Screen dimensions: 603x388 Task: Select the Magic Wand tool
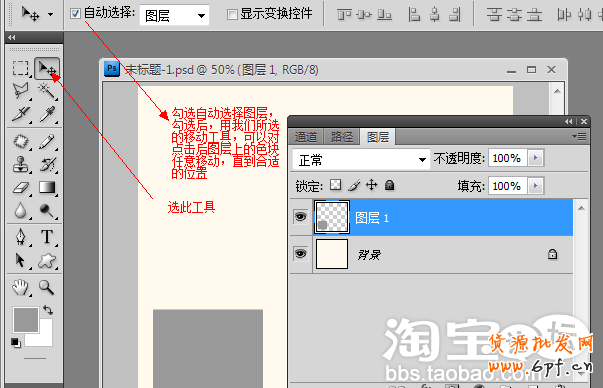[47, 91]
